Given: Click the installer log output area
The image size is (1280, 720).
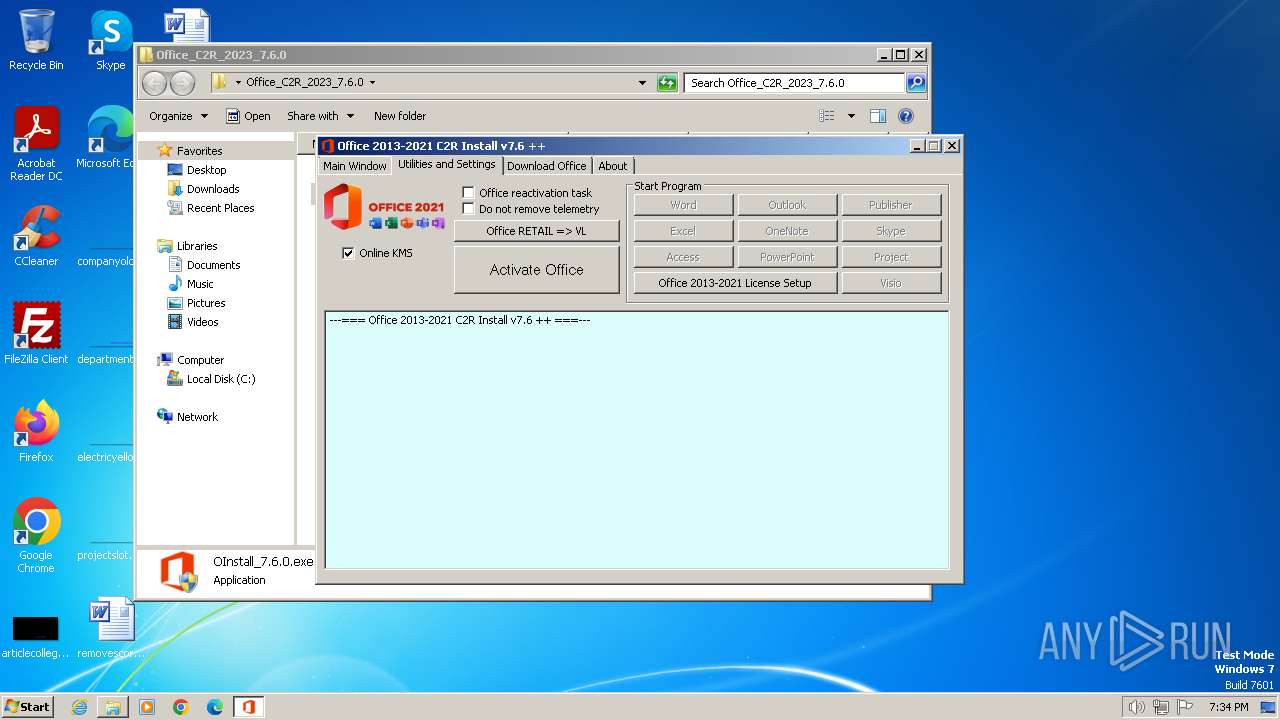Looking at the screenshot, I should [x=637, y=439].
